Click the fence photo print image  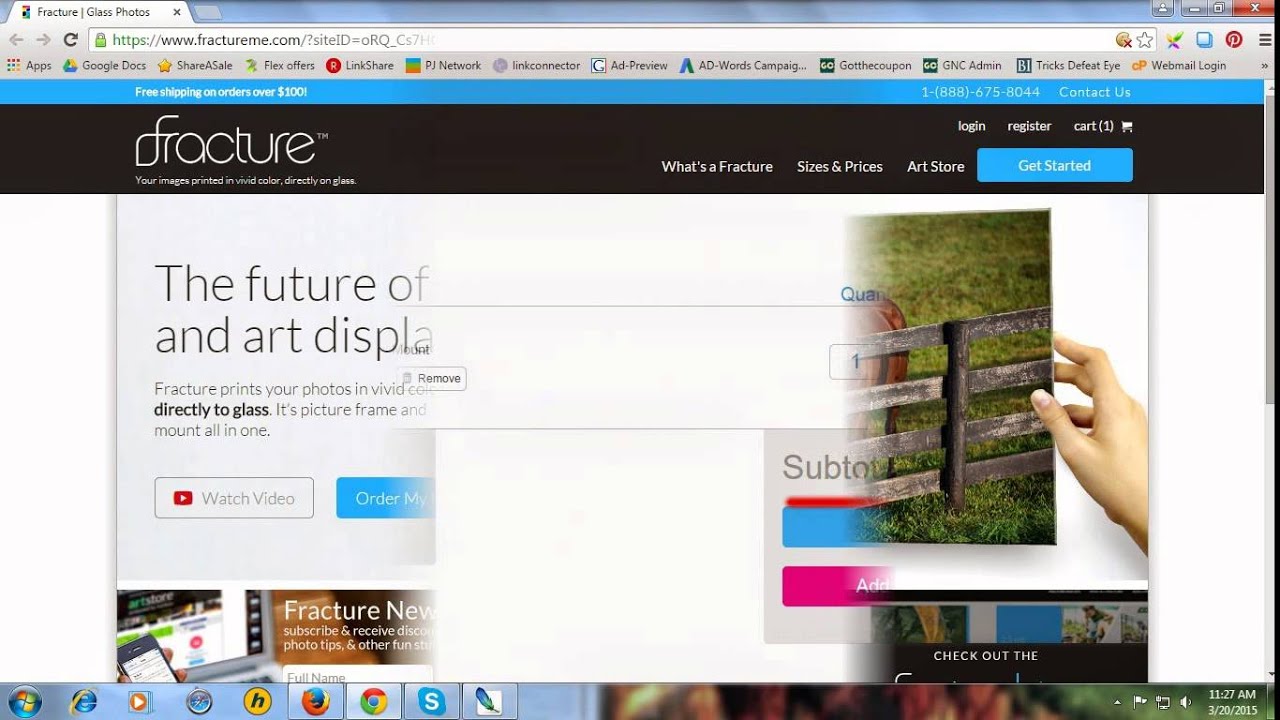[x=950, y=378]
